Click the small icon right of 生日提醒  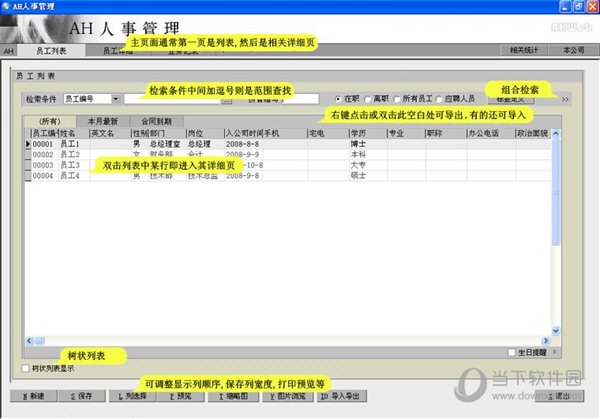(x=555, y=352)
